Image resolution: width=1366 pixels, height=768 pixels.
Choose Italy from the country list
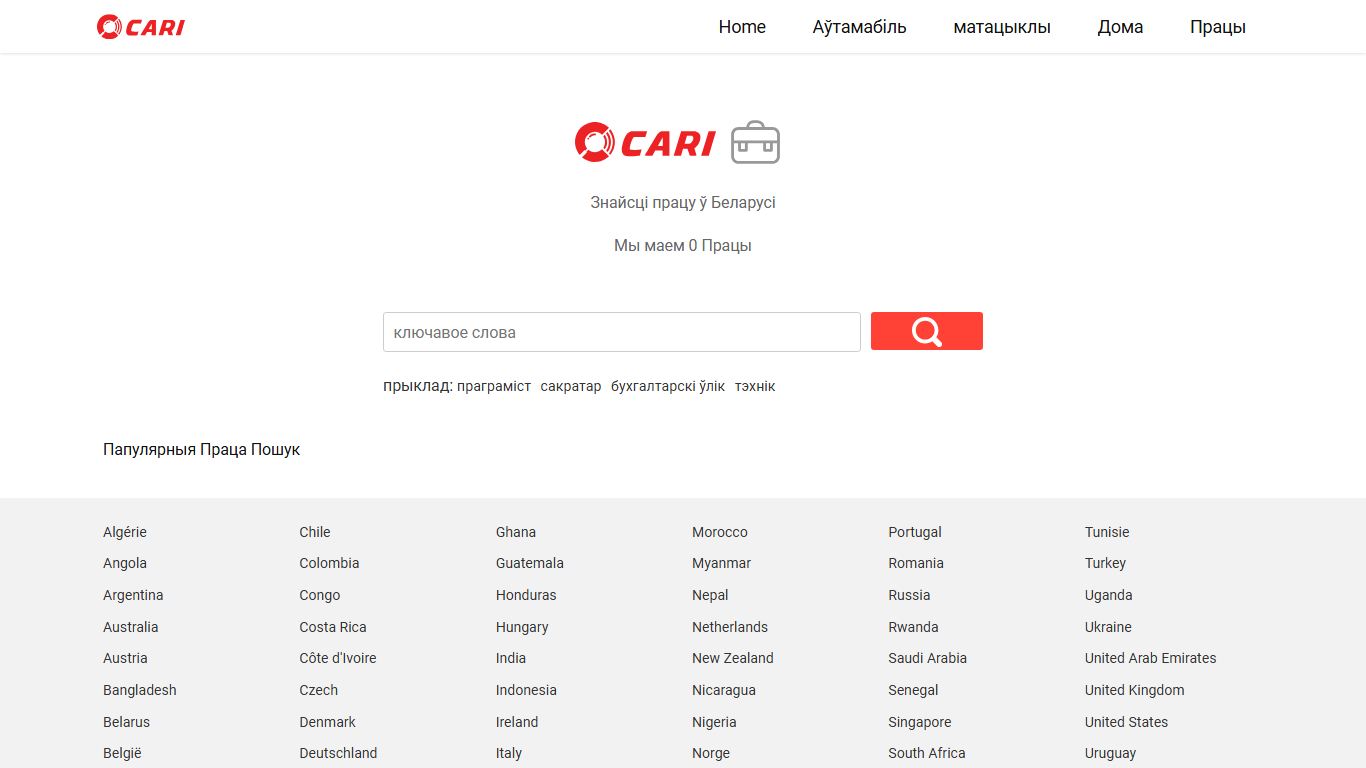click(x=509, y=753)
